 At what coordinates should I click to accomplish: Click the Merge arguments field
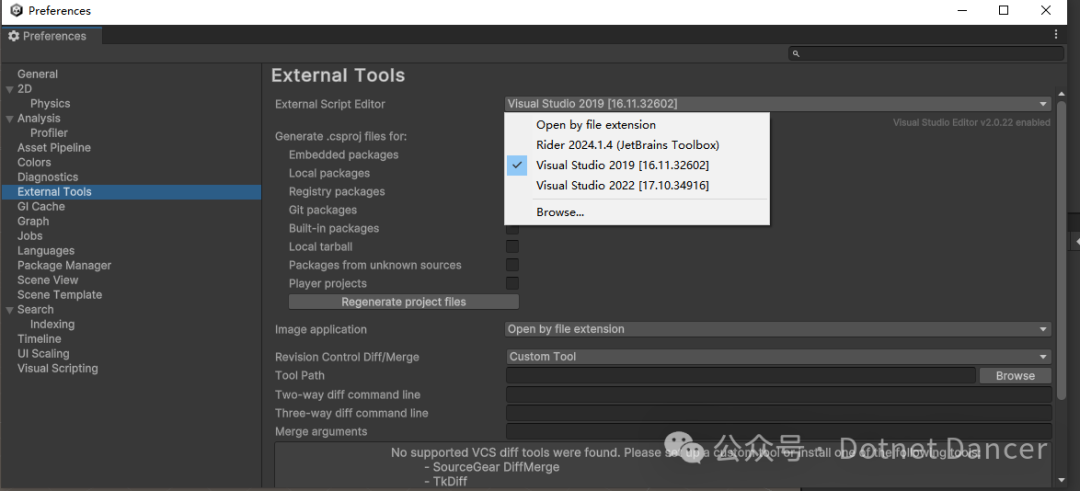click(779, 432)
